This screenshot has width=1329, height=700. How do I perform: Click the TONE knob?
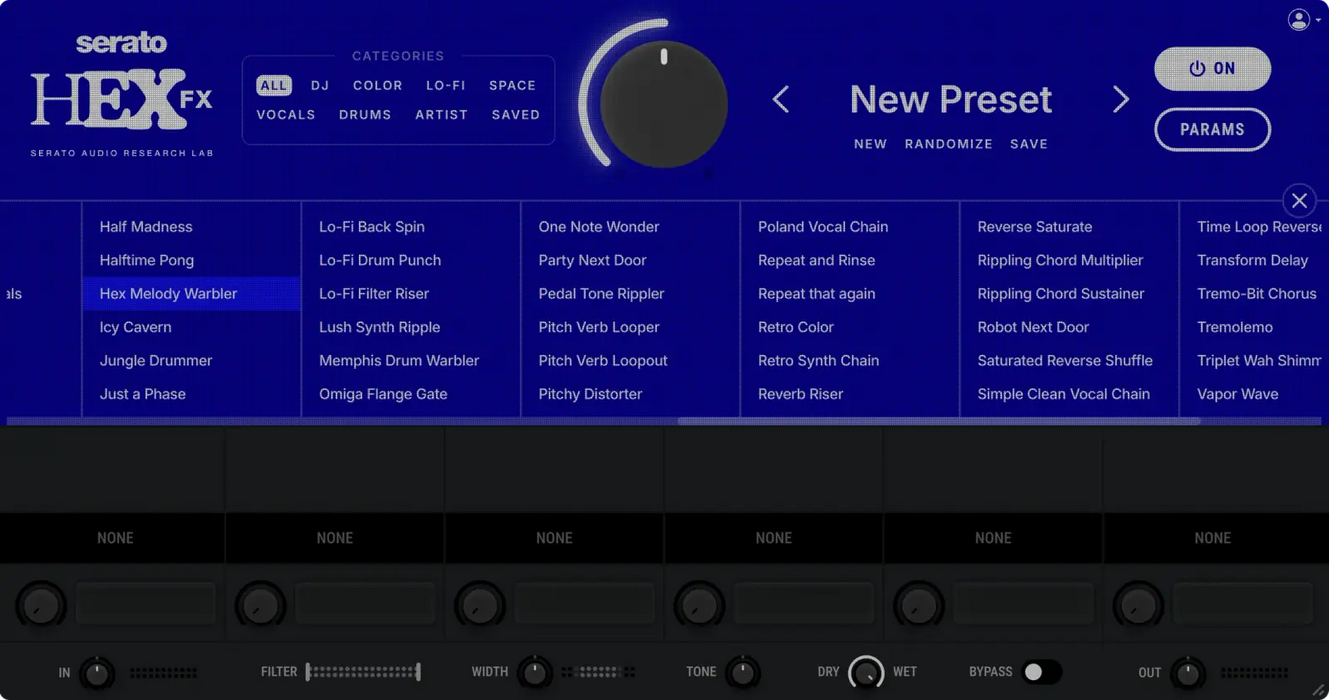pos(741,672)
